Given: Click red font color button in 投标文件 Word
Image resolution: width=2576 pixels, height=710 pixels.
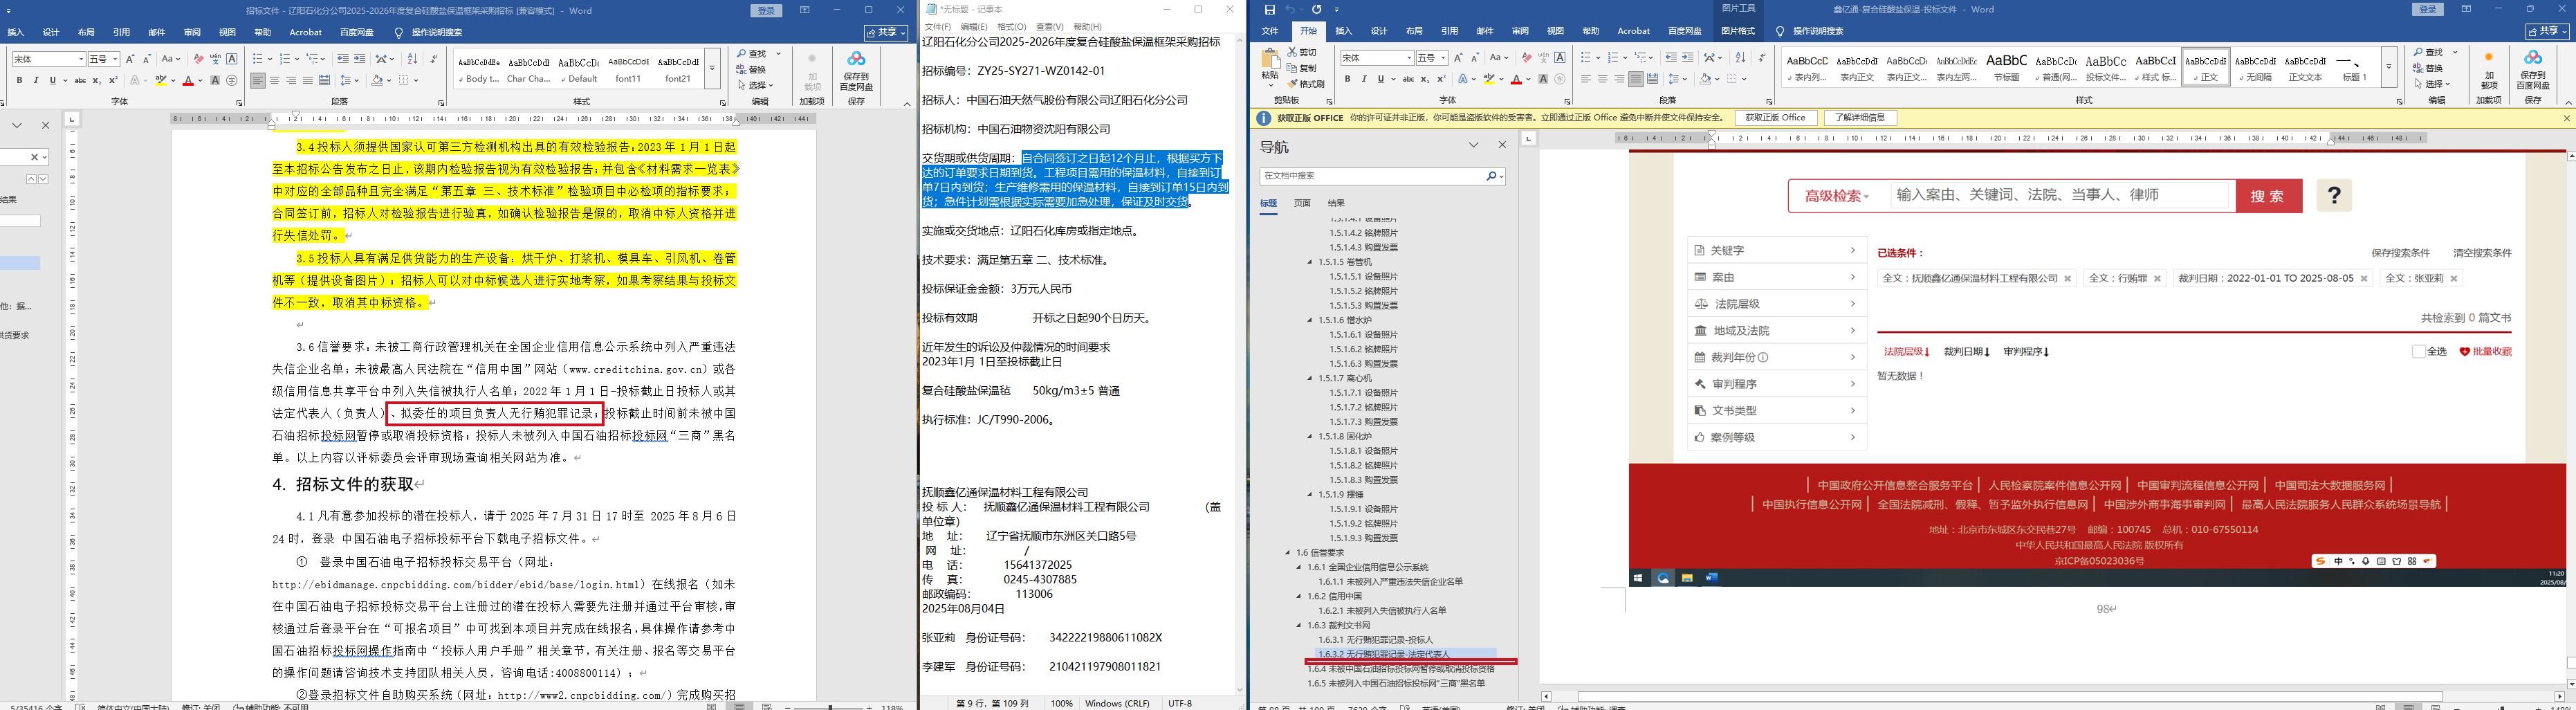Looking at the screenshot, I should (x=1516, y=79).
